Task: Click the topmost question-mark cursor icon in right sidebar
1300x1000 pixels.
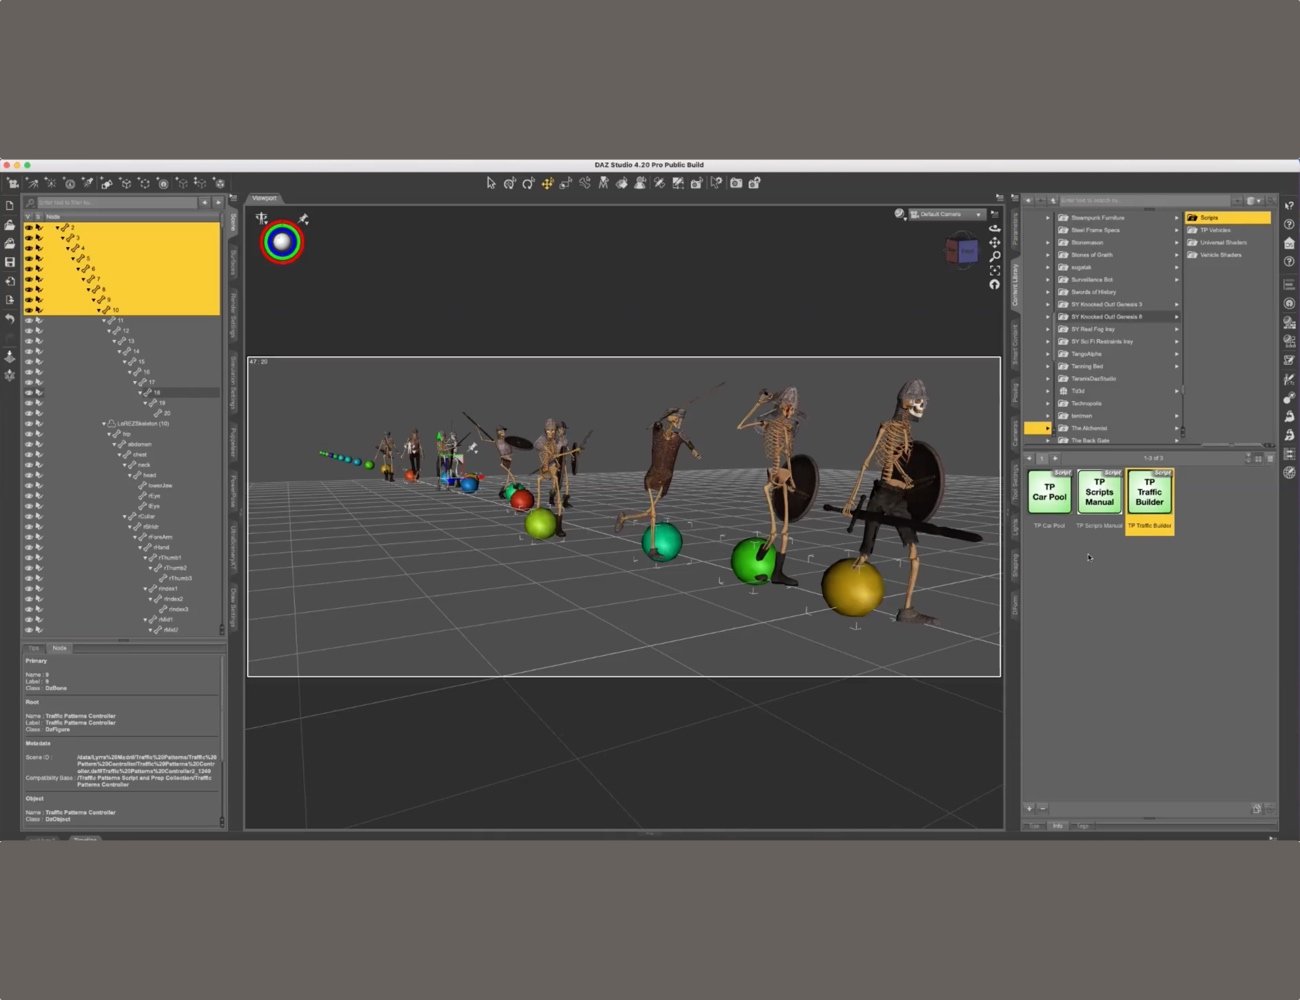Action: [1289, 205]
